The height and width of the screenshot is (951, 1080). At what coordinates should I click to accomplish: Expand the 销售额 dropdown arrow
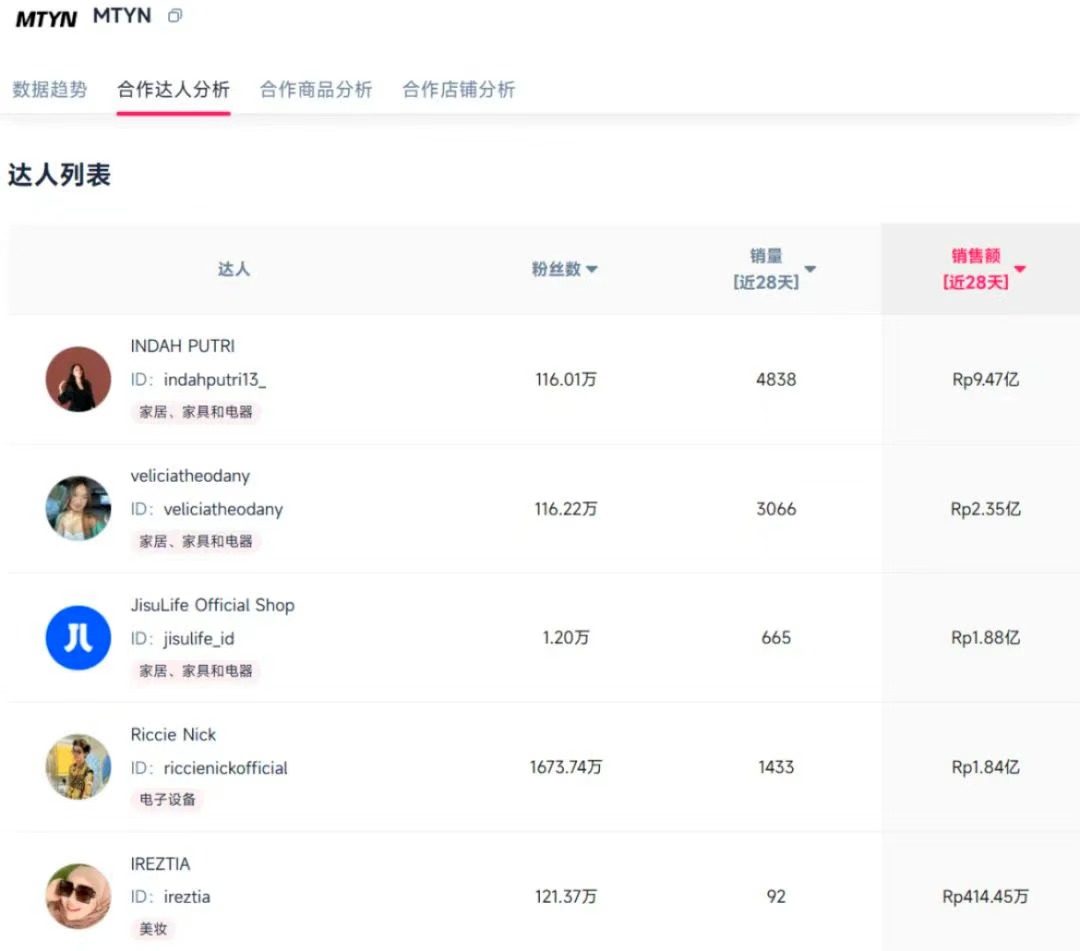(x=1020, y=269)
